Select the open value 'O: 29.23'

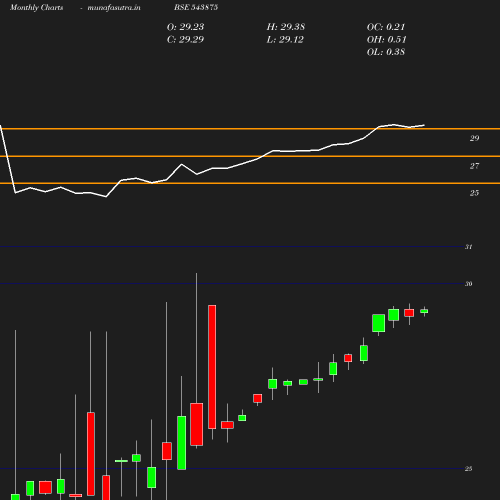click(185, 27)
